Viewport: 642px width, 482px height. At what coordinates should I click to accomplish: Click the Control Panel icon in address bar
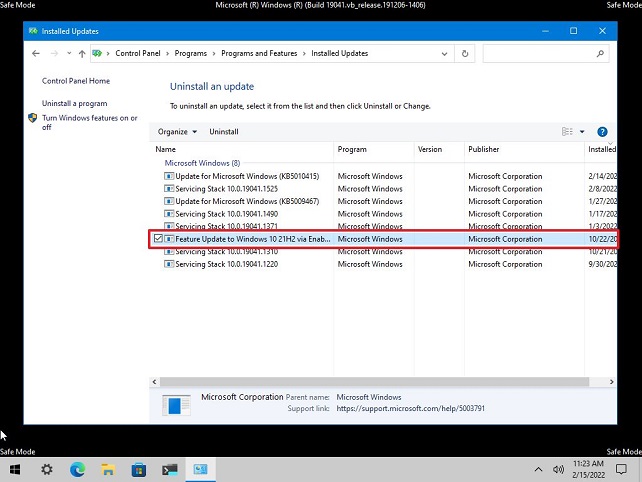(x=97, y=53)
